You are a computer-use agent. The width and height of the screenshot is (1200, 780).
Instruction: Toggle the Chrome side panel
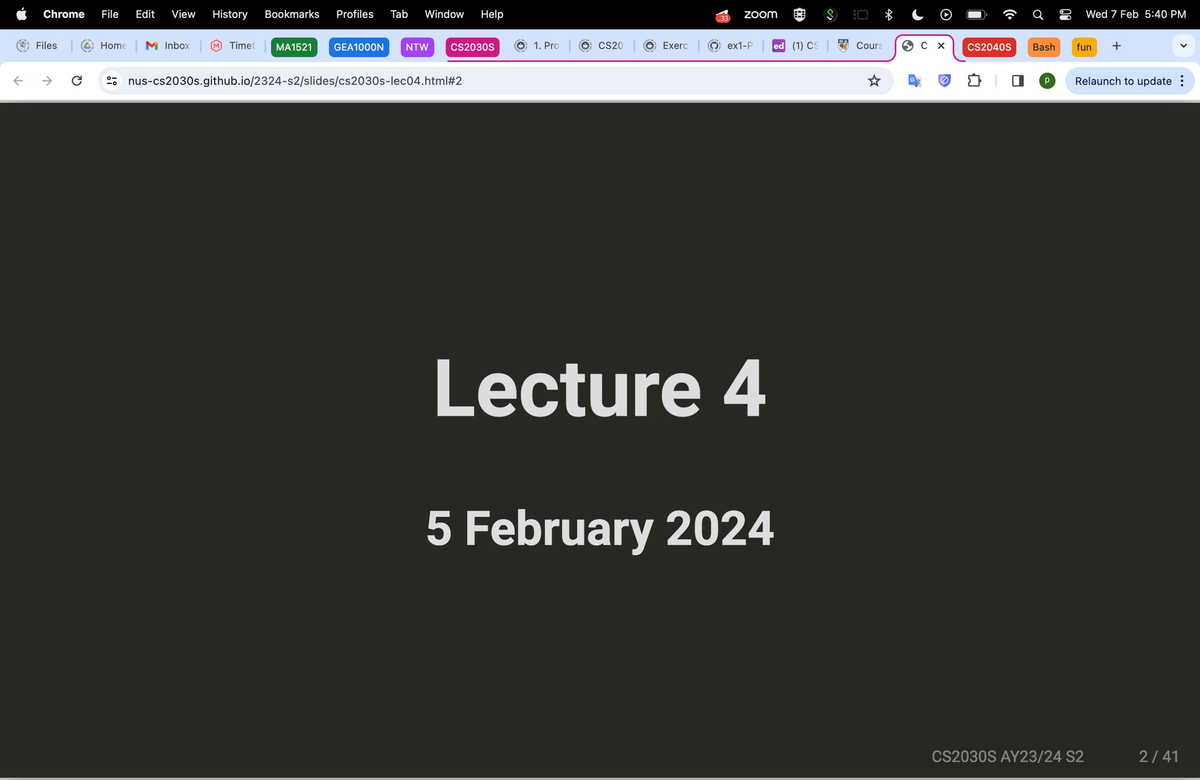[1018, 81]
